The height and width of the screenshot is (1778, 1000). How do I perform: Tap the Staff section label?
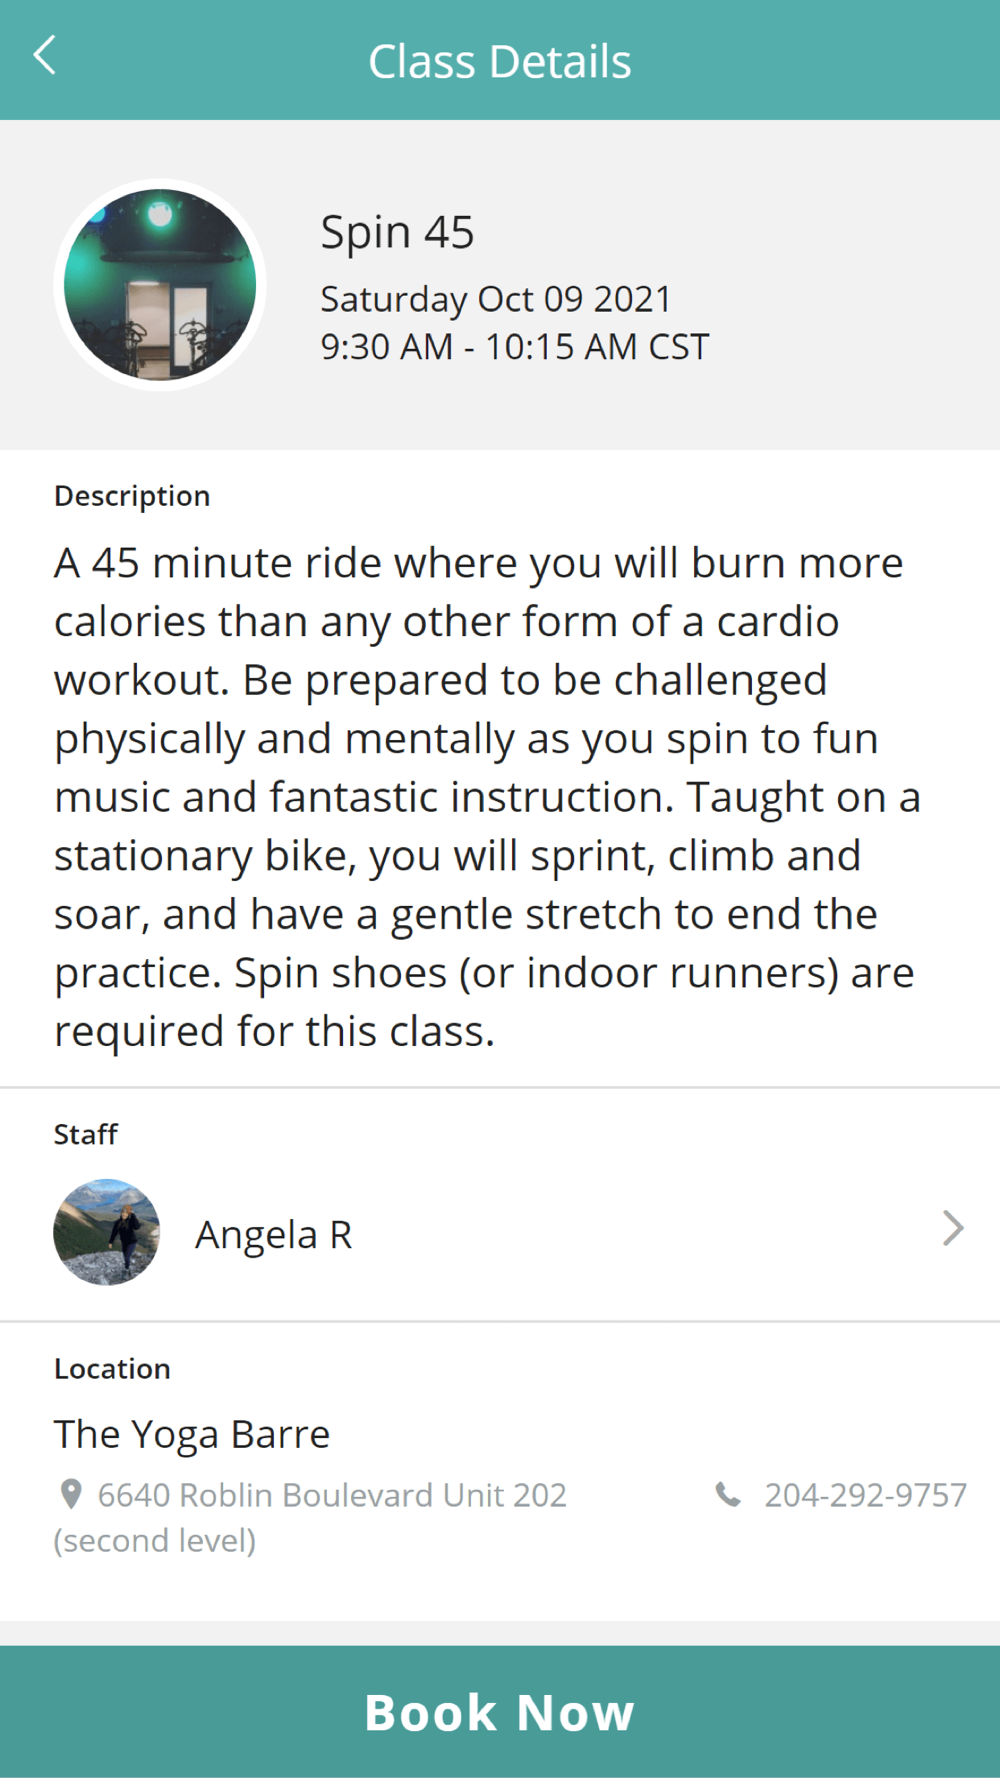pos(86,1134)
